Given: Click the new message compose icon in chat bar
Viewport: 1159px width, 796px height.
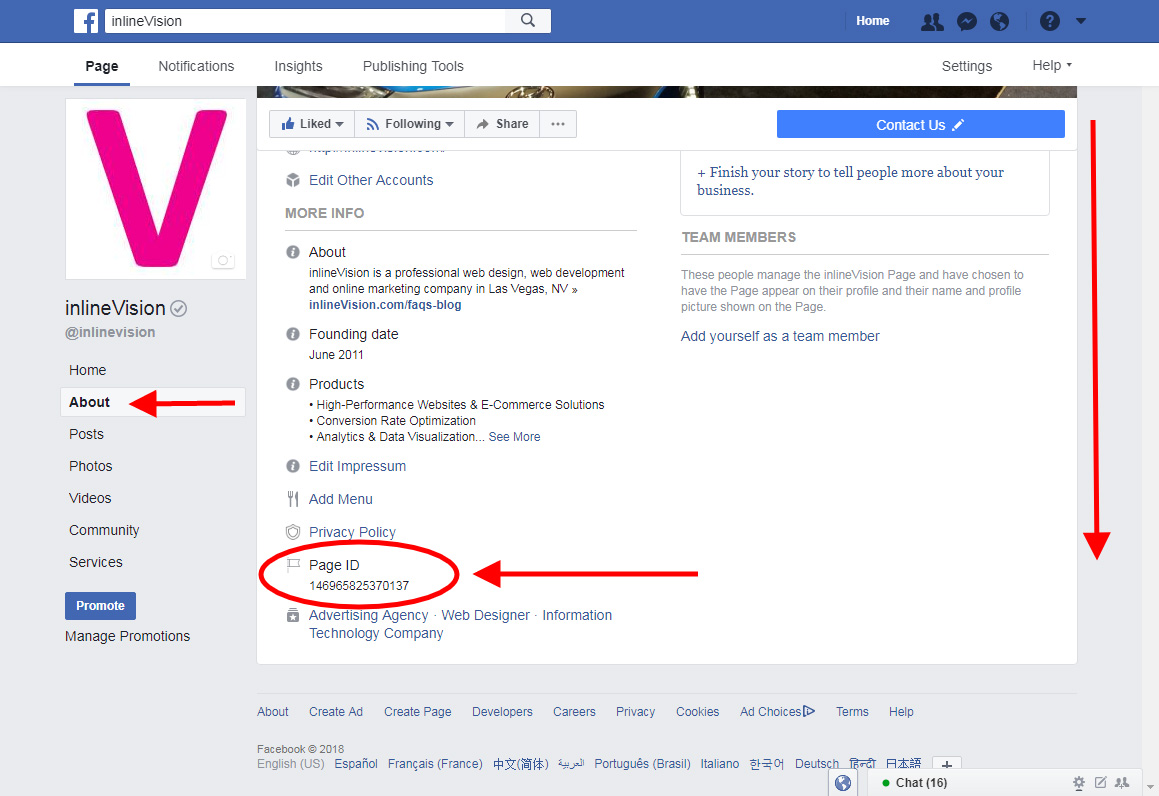Looking at the screenshot, I should click(x=1101, y=783).
